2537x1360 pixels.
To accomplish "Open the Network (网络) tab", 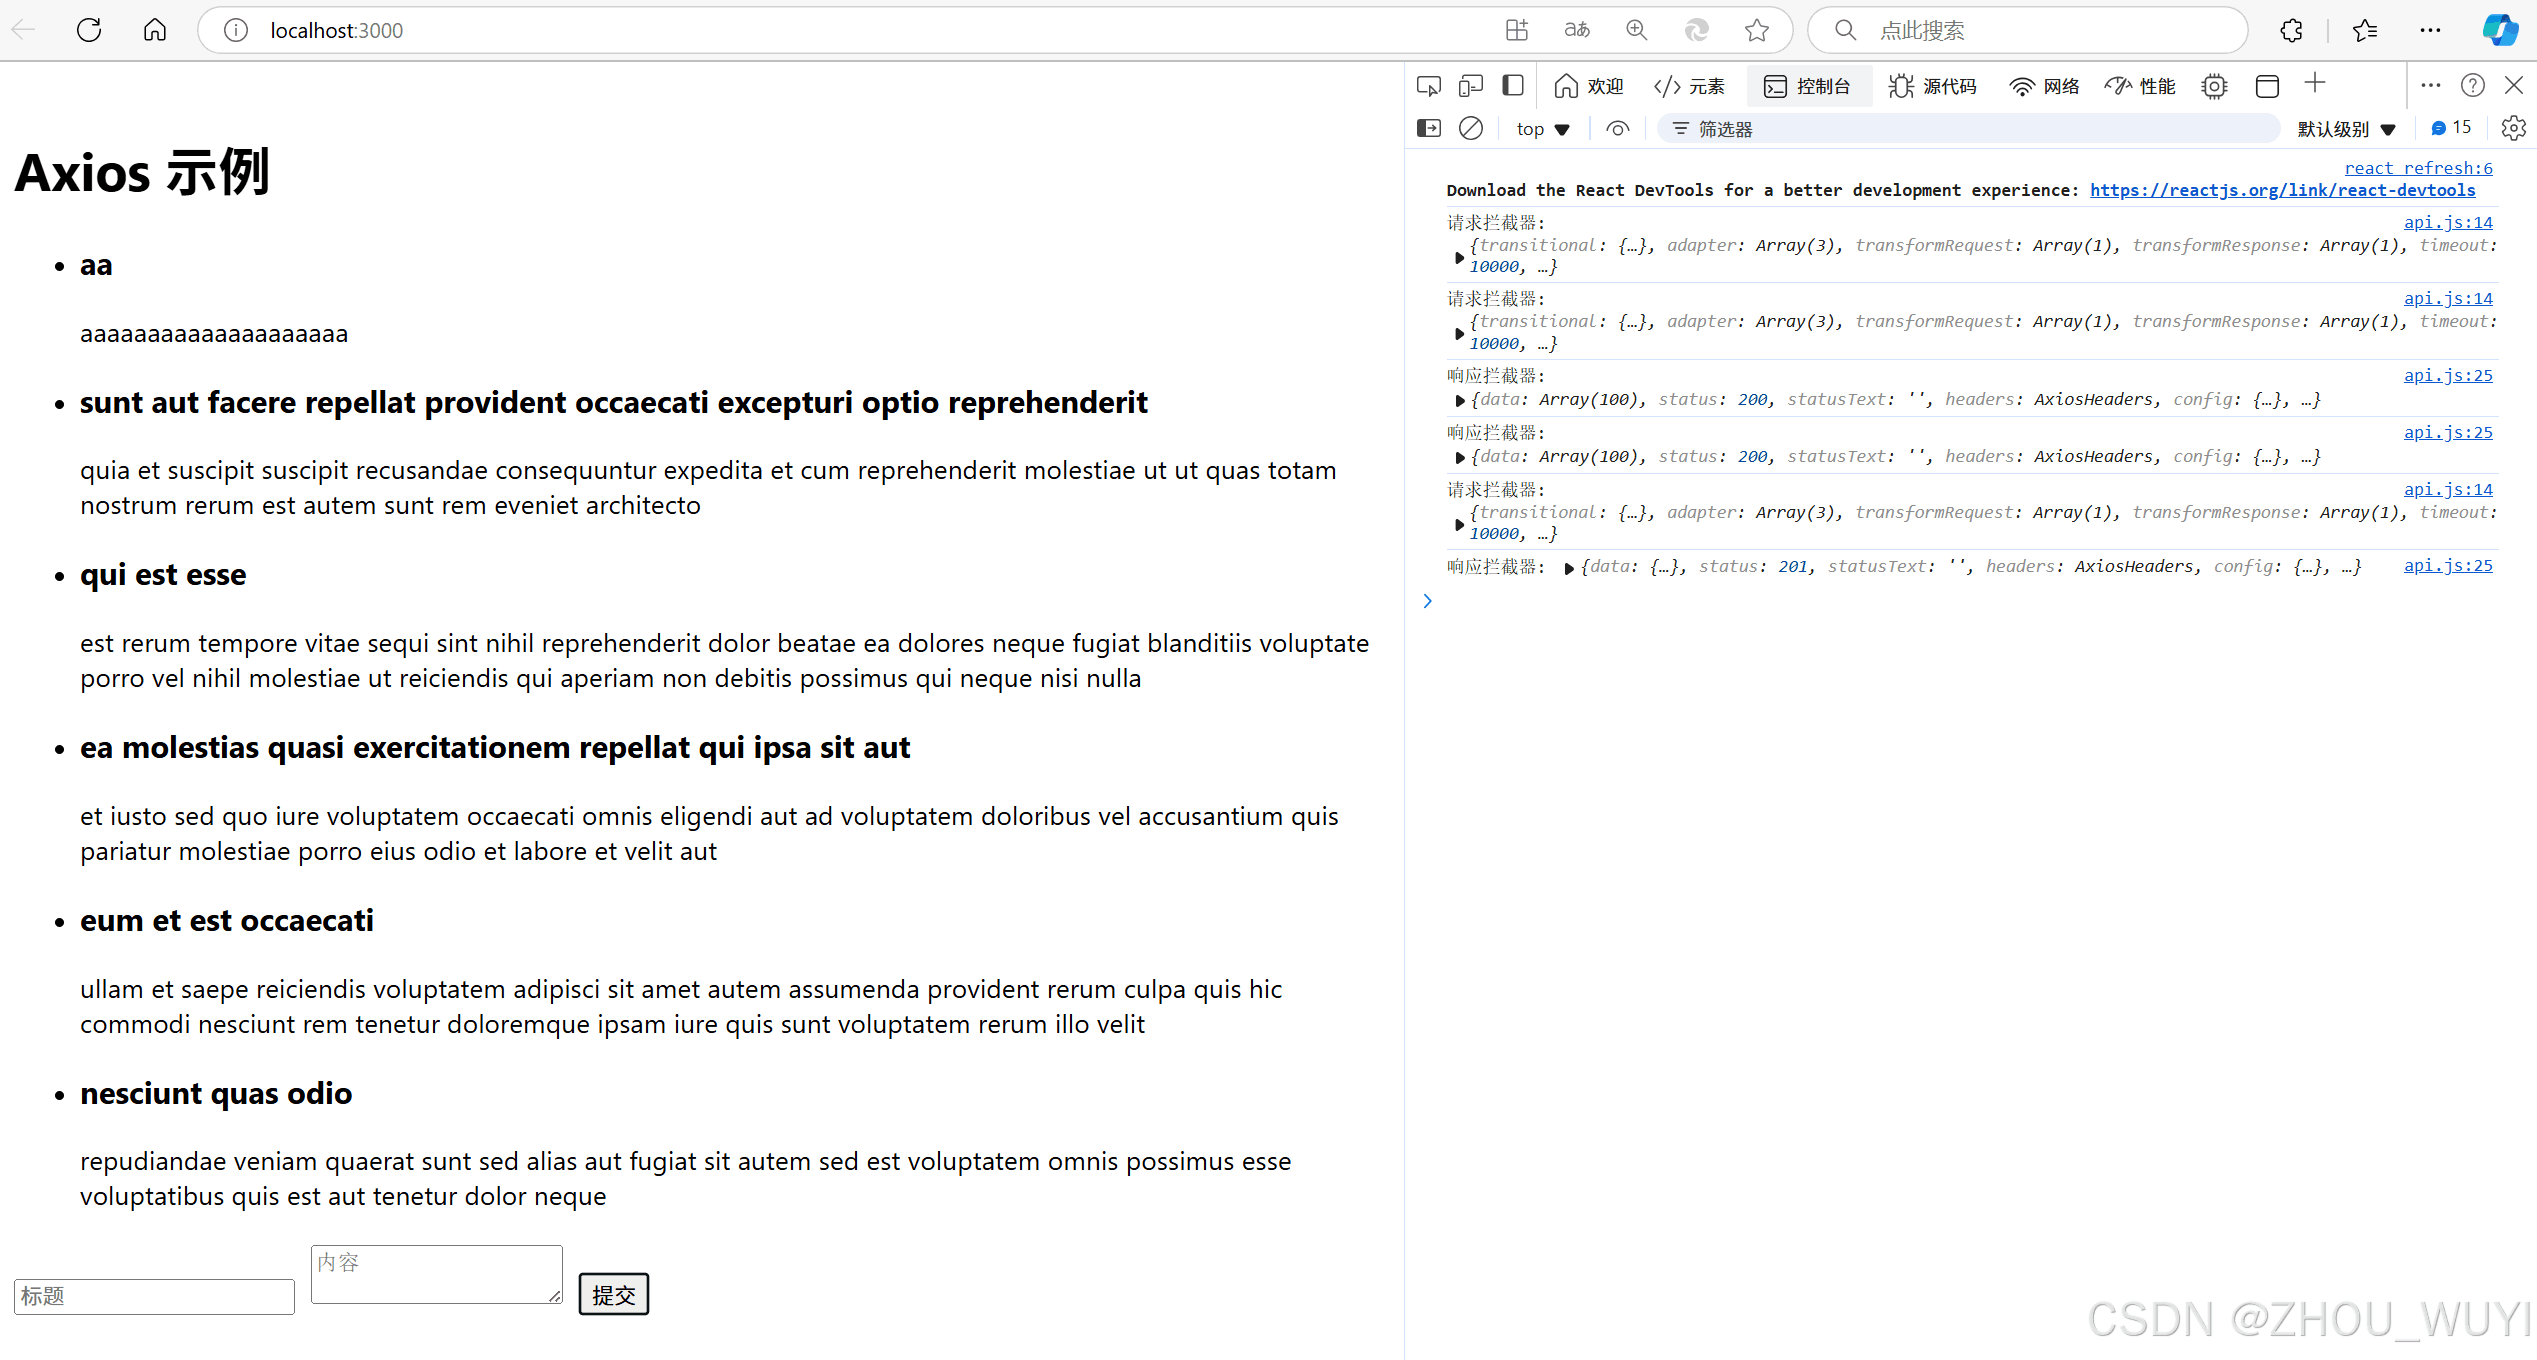I will pyautogui.click(x=2044, y=86).
